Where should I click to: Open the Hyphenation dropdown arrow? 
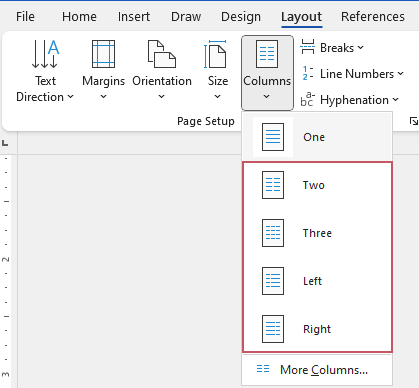click(395, 100)
